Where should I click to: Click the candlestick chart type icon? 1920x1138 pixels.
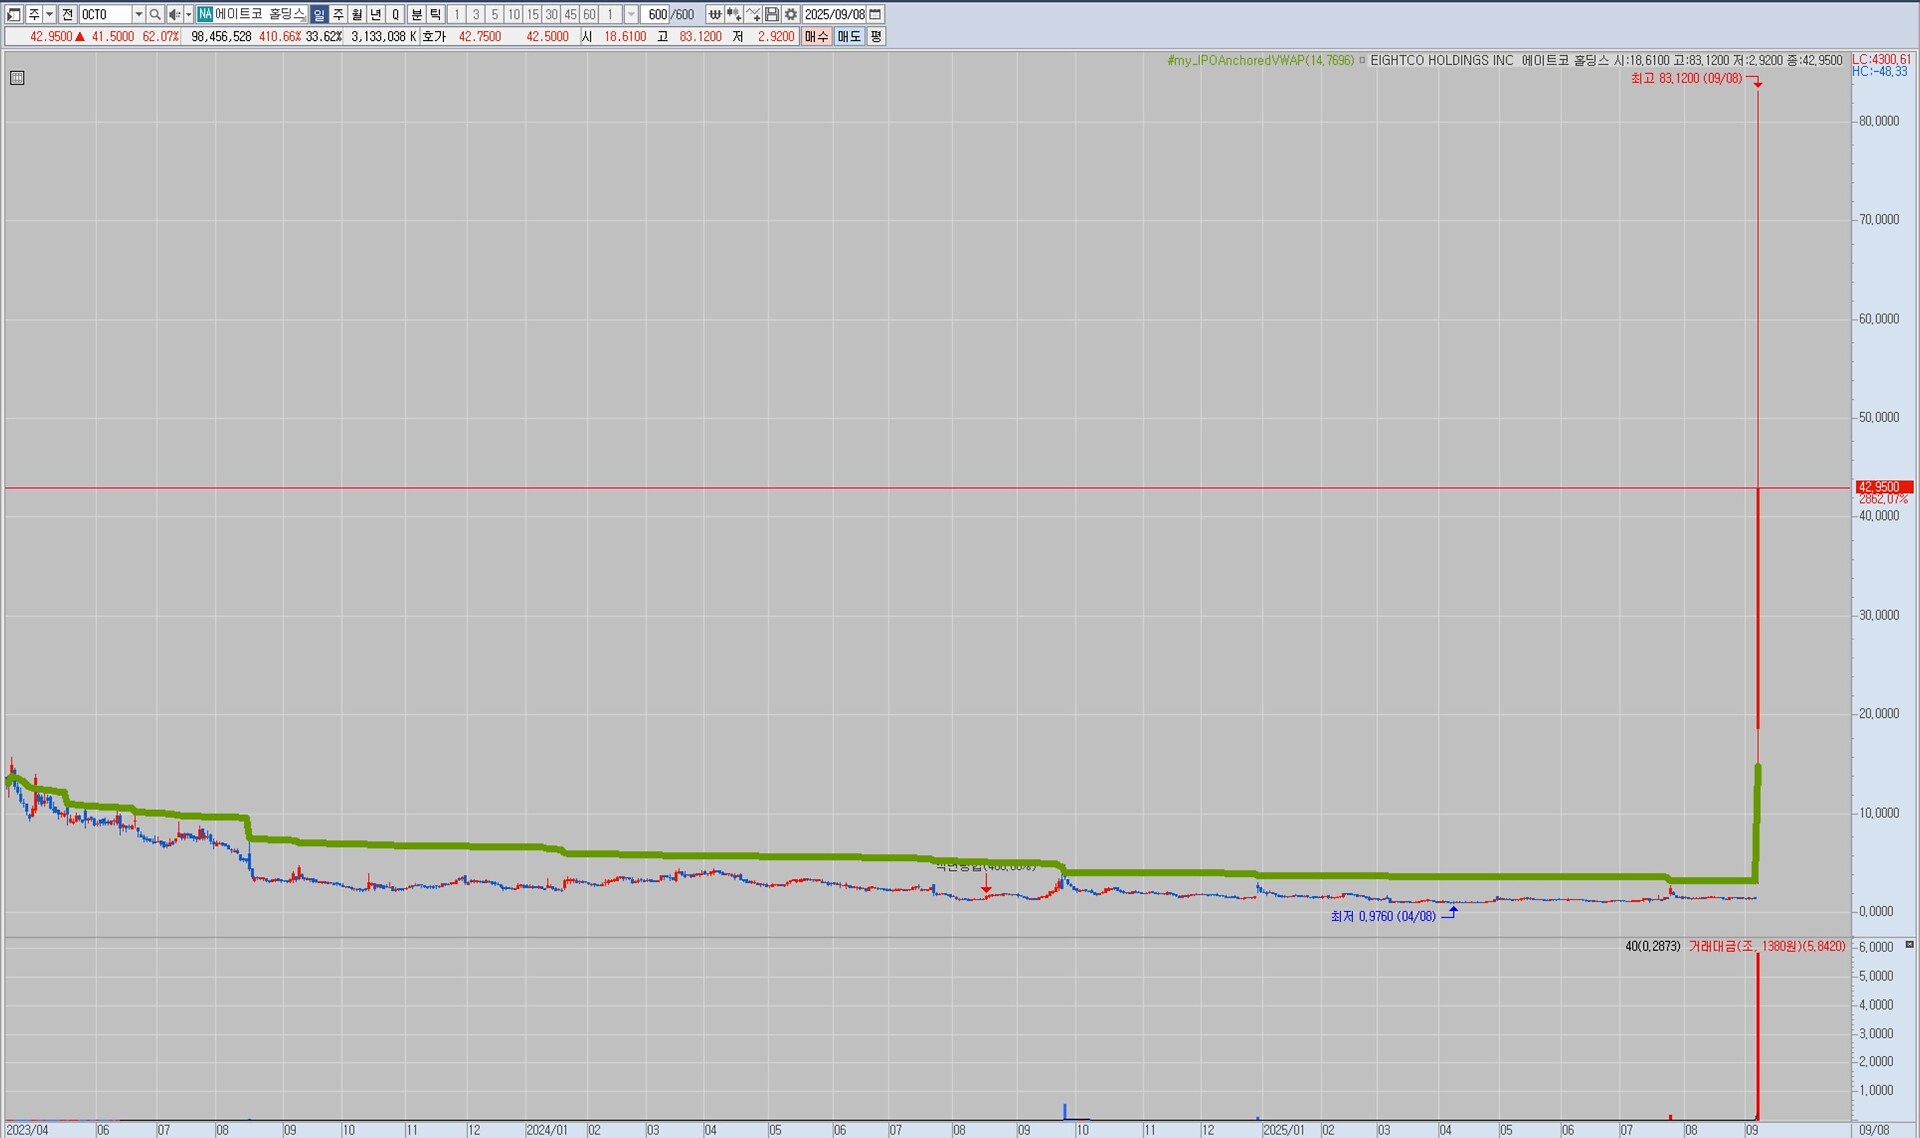coord(734,14)
